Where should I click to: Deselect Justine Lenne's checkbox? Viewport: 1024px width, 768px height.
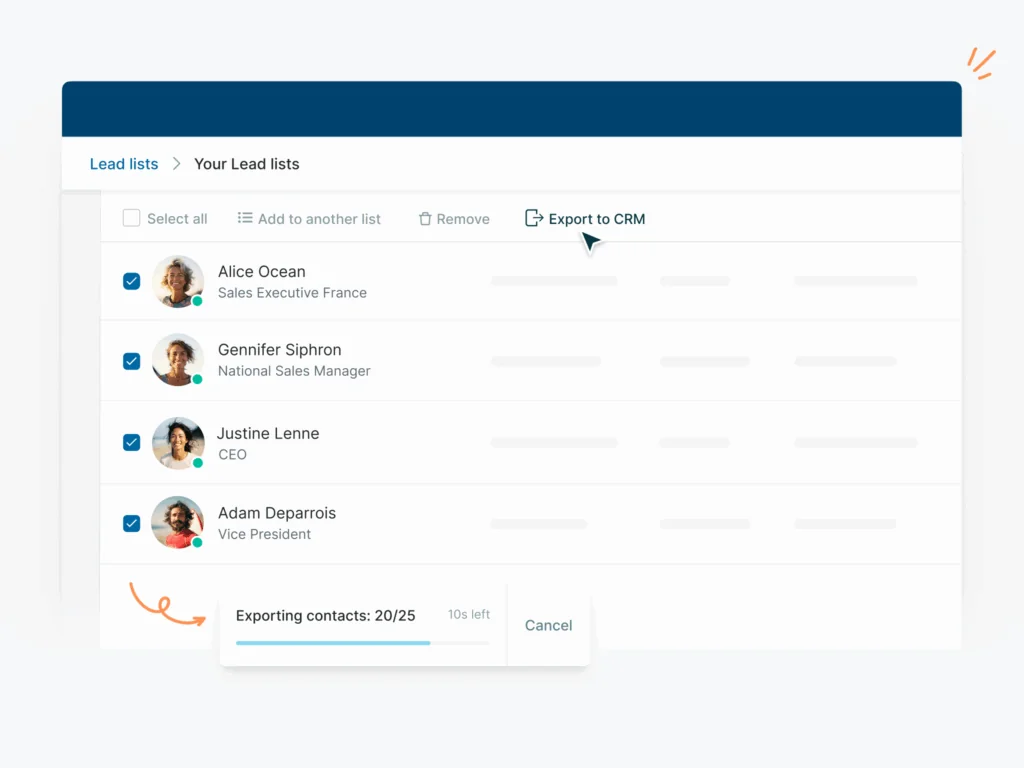pyautogui.click(x=131, y=442)
